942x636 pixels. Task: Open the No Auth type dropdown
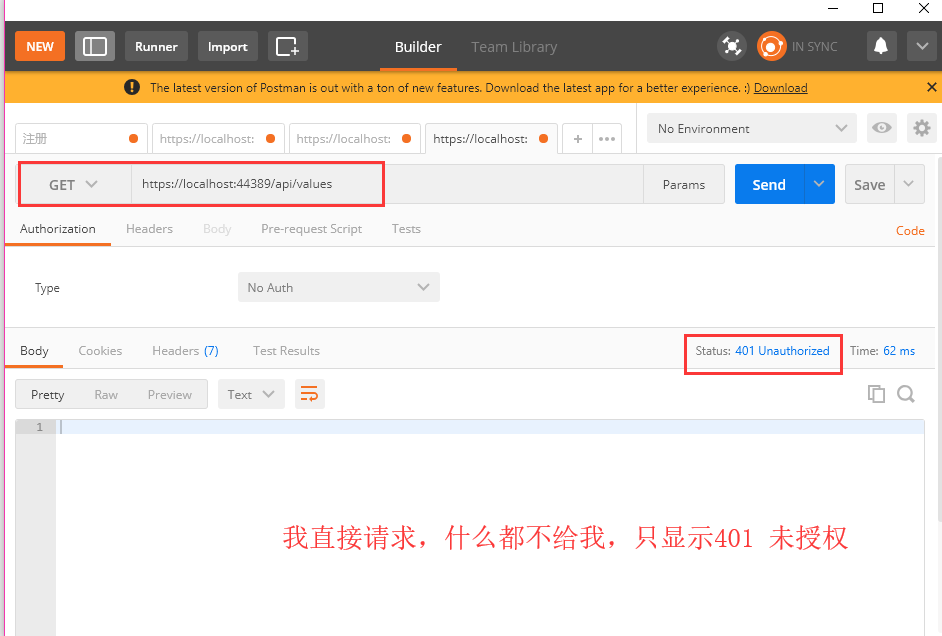339,287
